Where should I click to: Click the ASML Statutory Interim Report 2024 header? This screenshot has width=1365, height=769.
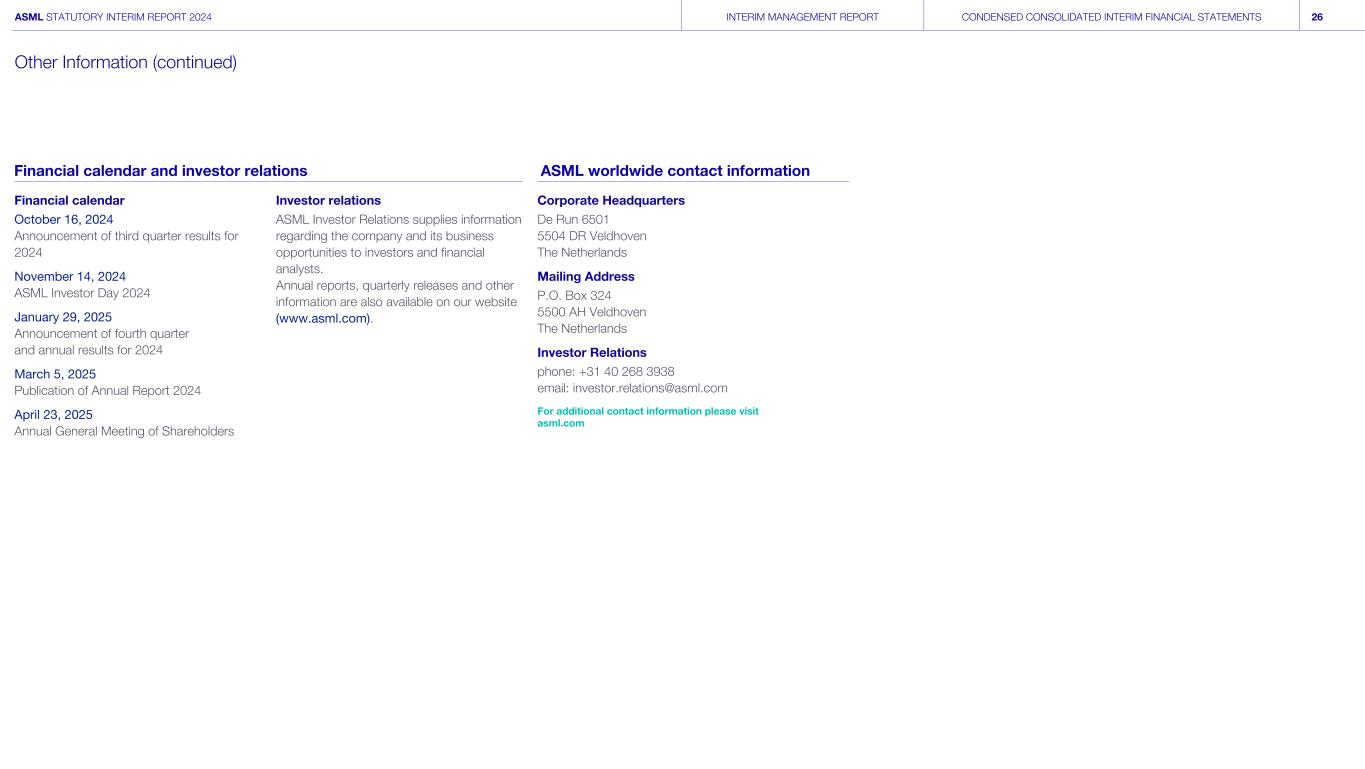point(113,17)
